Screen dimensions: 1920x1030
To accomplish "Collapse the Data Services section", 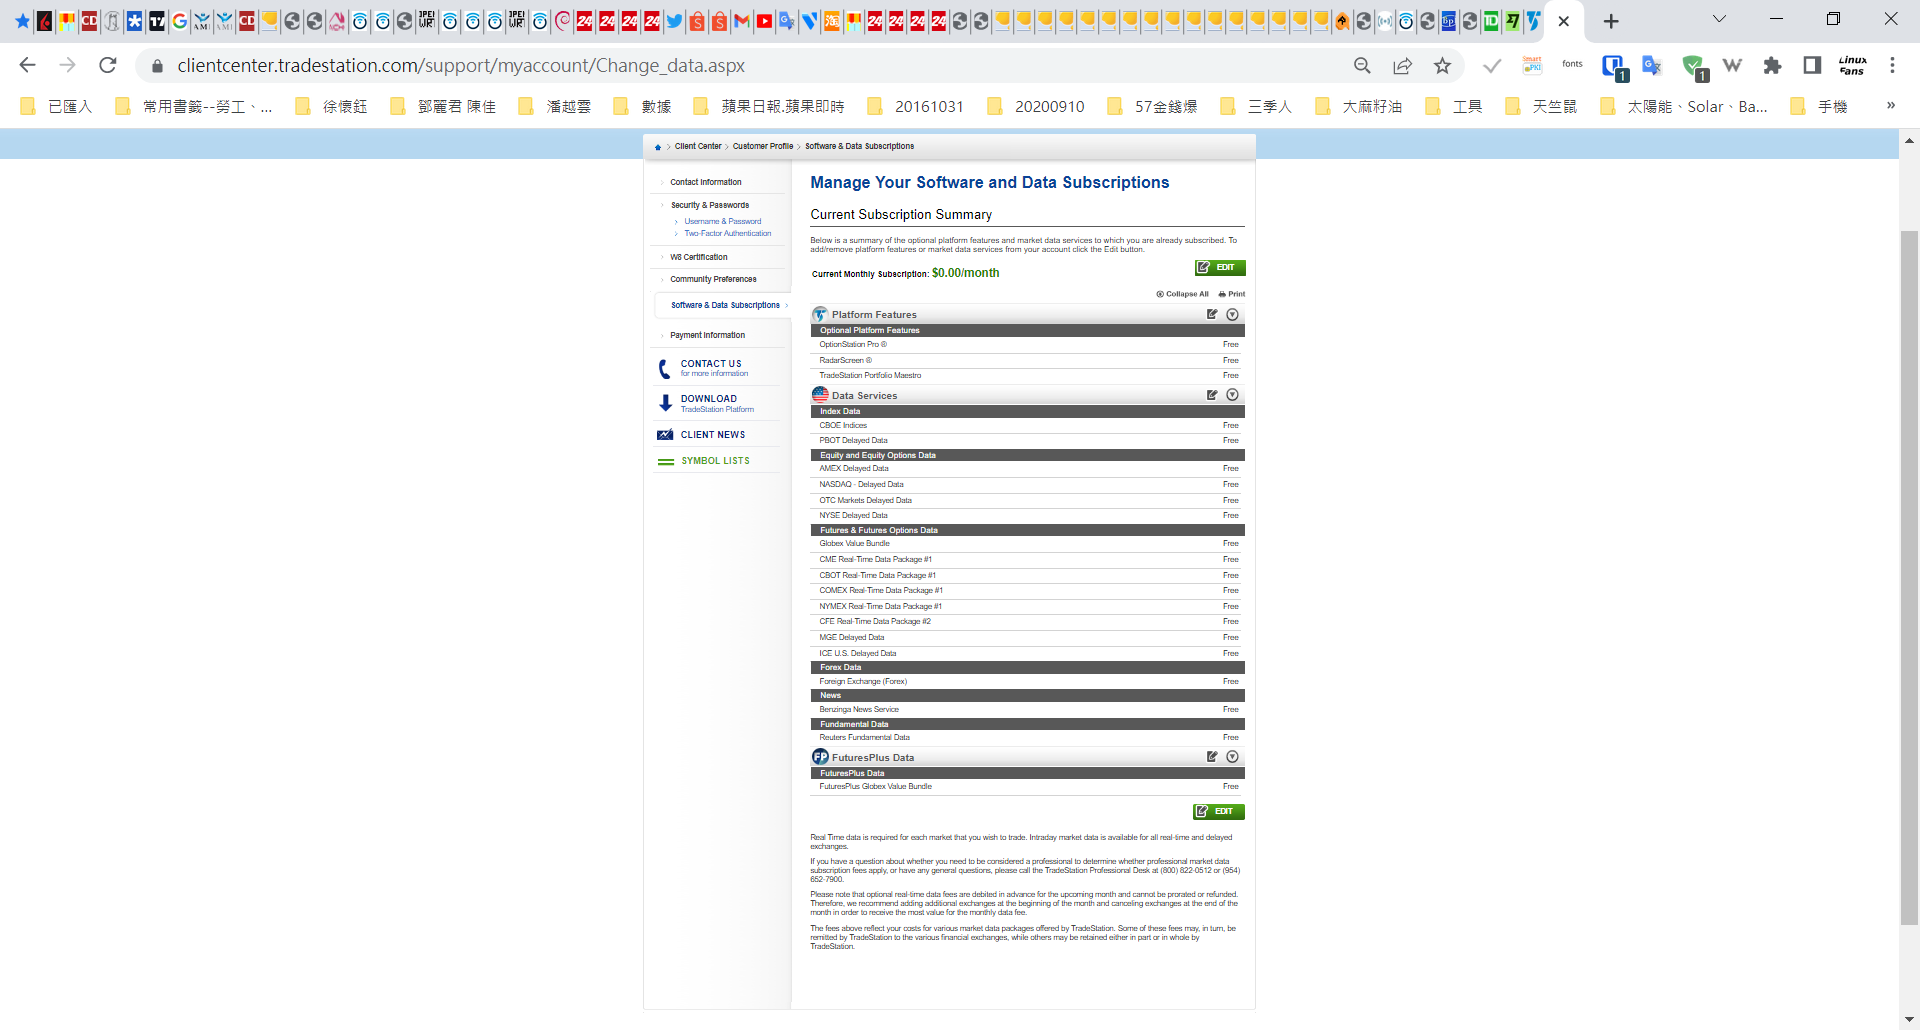I will [1233, 395].
